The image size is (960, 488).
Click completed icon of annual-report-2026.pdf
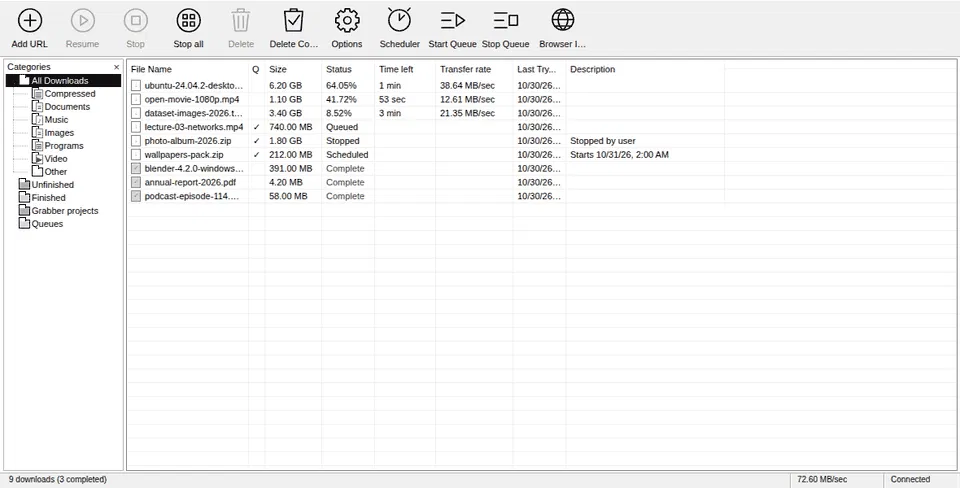tap(136, 182)
